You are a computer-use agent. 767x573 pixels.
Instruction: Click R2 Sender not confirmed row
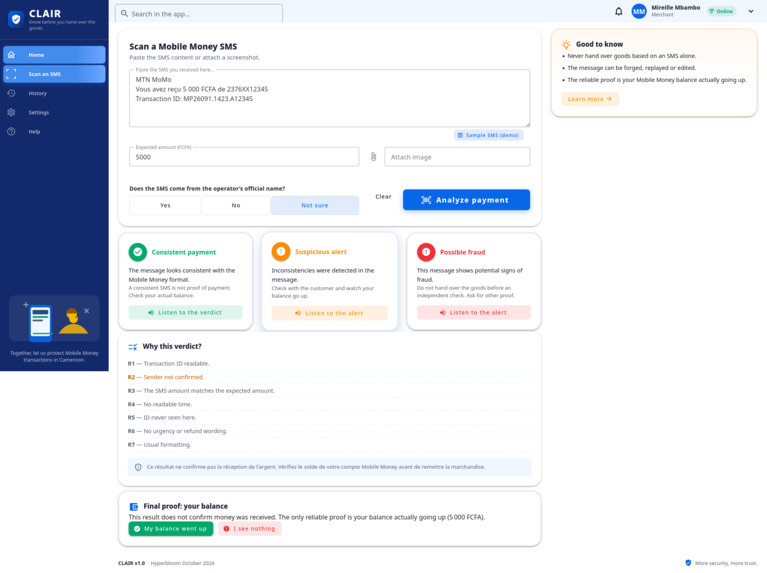329,377
